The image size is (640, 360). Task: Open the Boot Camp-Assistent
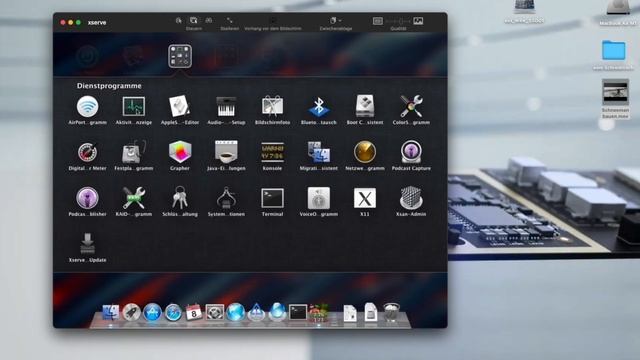[x=364, y=107]
